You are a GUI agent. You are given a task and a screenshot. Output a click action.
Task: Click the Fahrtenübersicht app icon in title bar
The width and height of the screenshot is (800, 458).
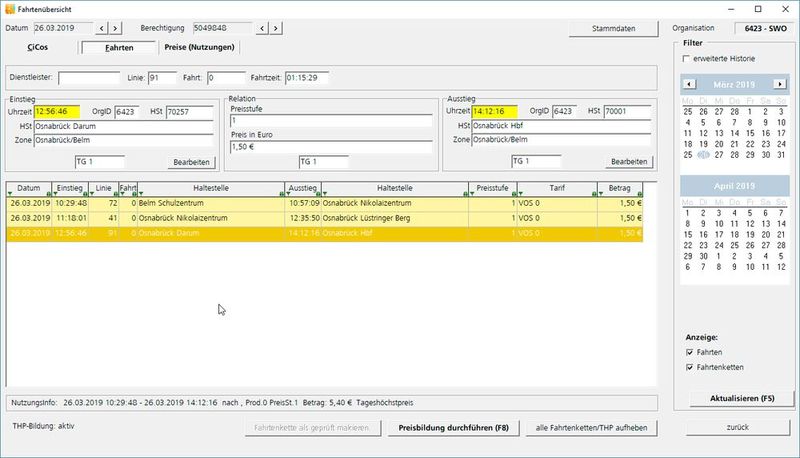click(10, 8)
